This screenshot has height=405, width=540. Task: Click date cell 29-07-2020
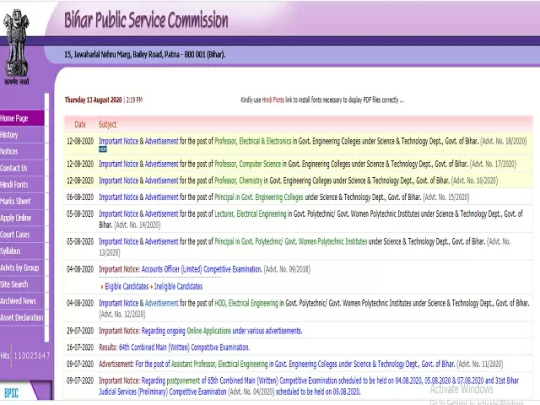(80, 331)
